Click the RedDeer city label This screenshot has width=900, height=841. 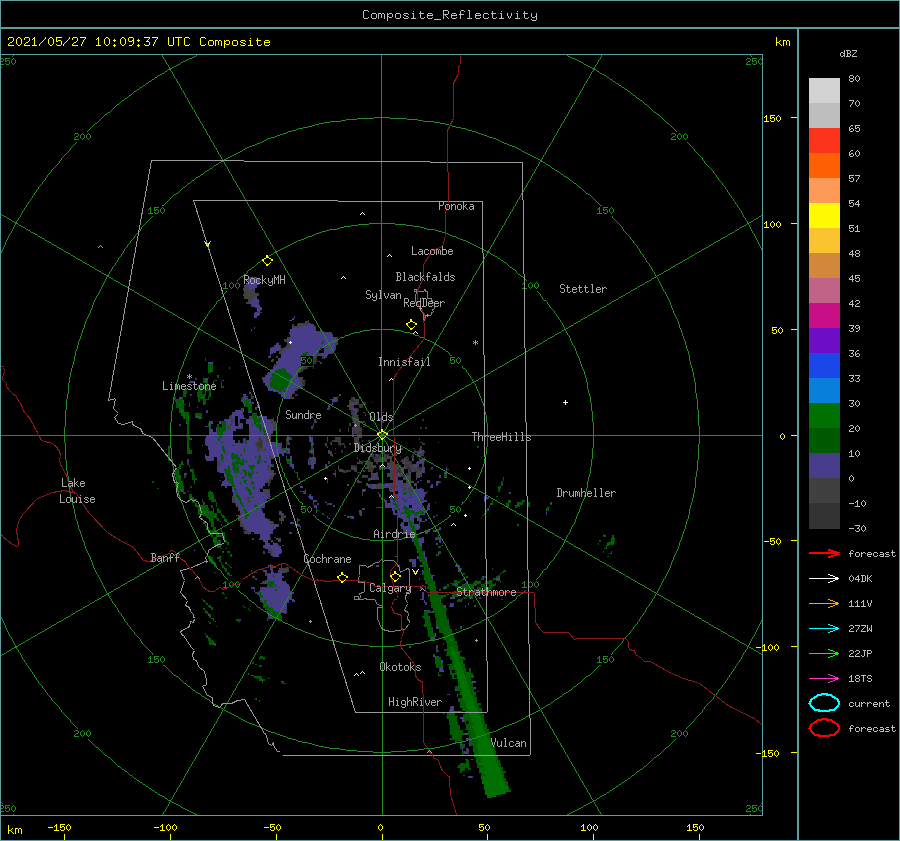tap(424, 303)
